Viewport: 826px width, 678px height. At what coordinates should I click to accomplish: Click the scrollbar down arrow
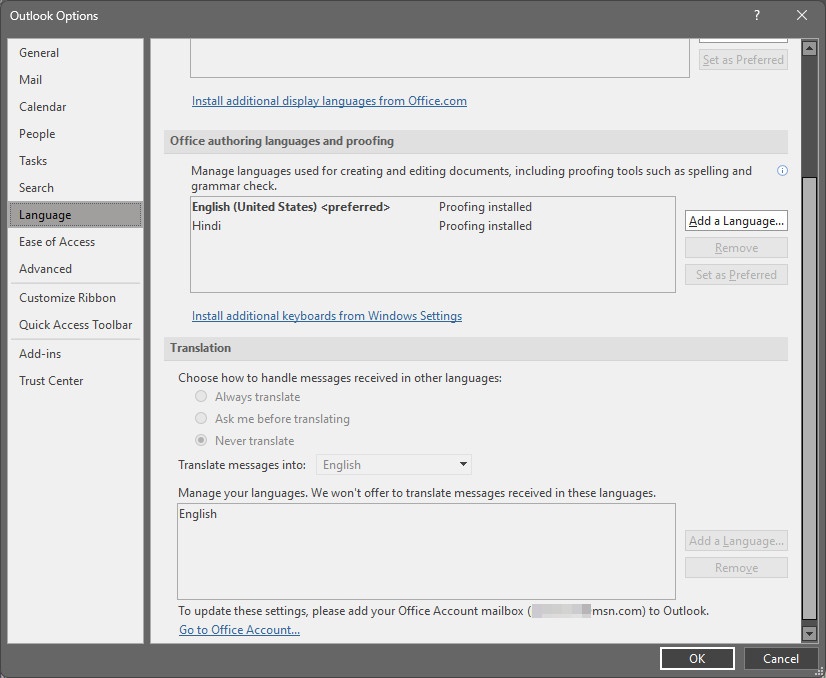click(809, 633)
